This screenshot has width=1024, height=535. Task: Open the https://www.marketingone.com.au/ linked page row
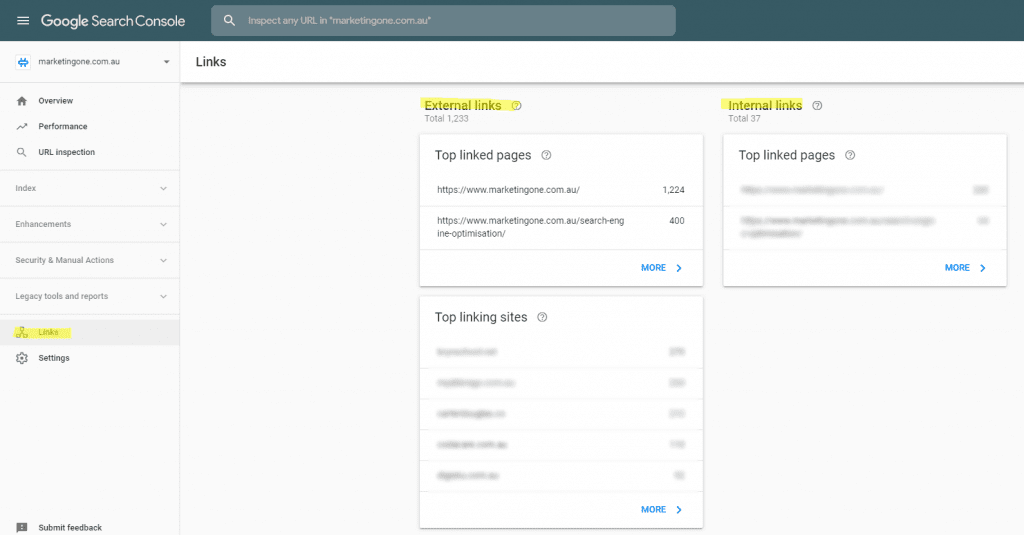[x=561, y=190]
